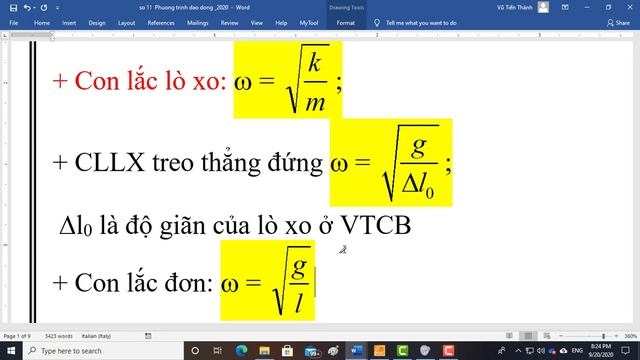Viewport: 640px width, 360px height.
Task: Open the Help tab
Action: pyautogui.click(x=281, y=23)
